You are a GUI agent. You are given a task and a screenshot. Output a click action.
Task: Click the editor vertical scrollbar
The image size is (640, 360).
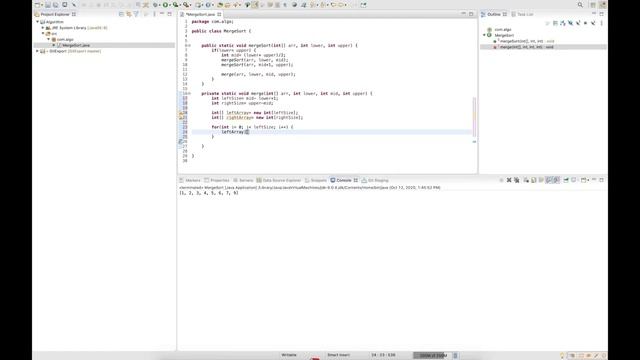[474, 116]
